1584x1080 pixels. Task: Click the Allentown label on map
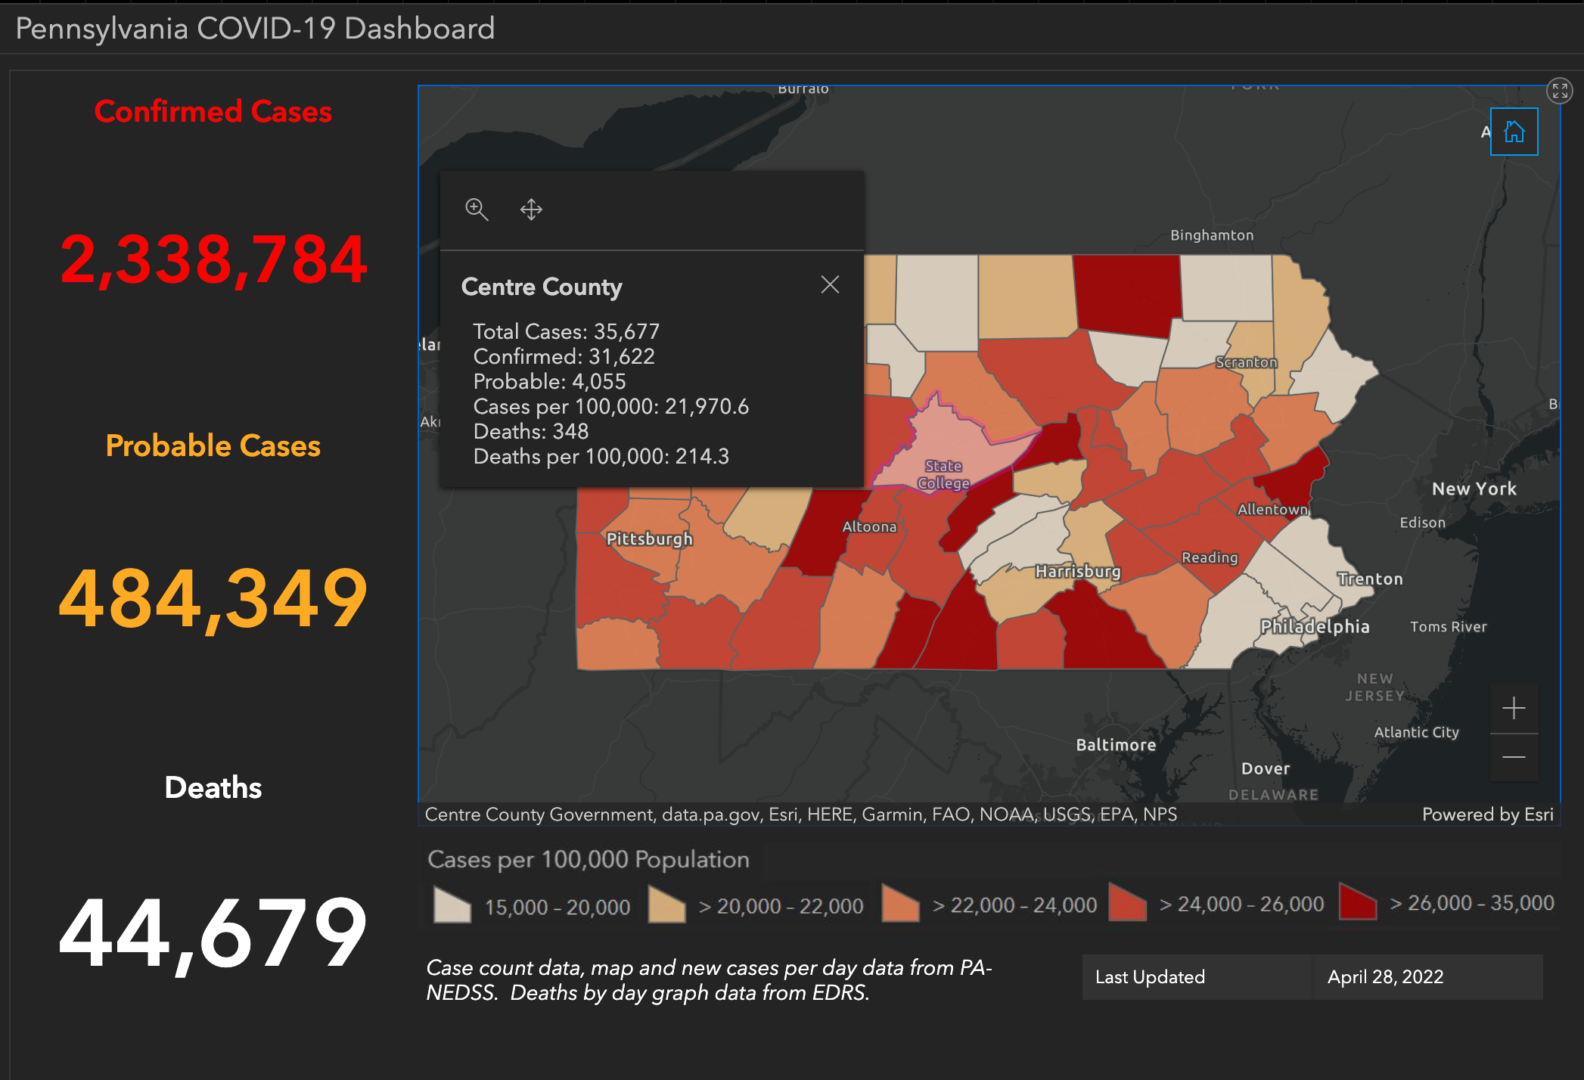pyautogui.click(x=1273, y=509)
